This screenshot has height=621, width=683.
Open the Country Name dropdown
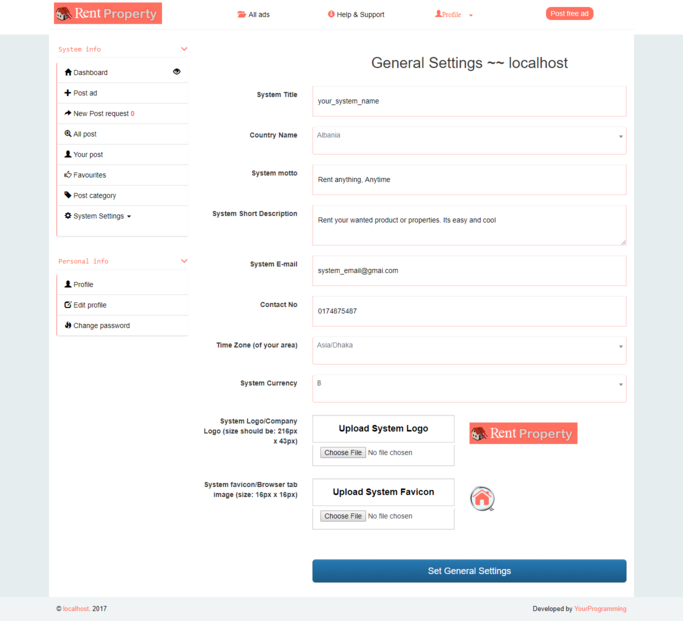(x=469, y=137)
